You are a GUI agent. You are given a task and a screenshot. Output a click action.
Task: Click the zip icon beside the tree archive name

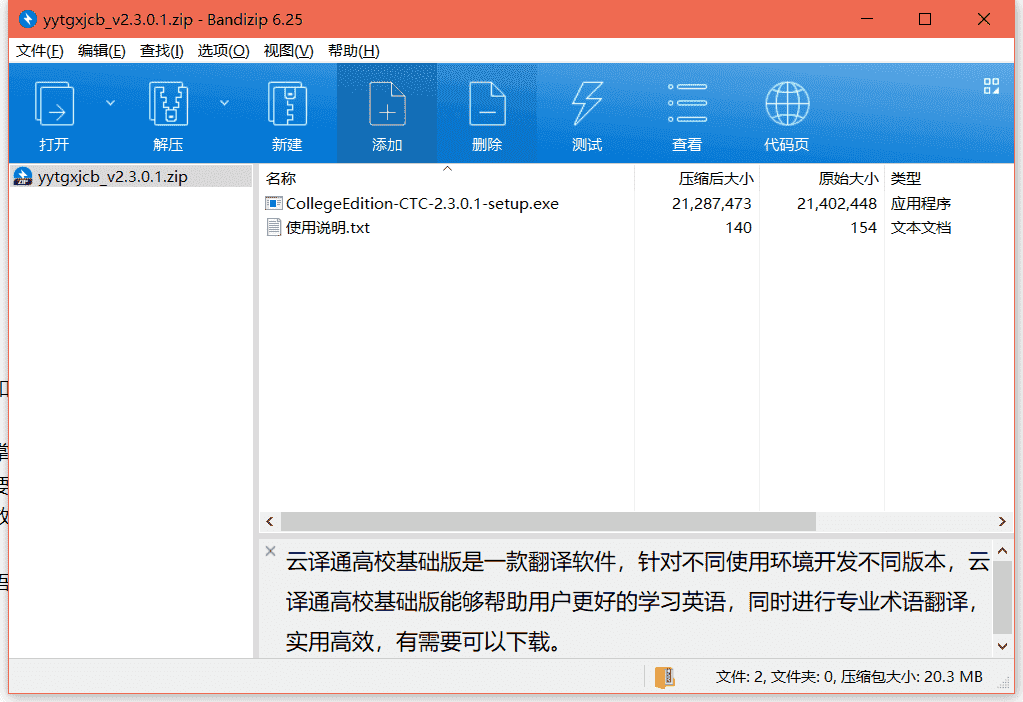tap(23, 177)
